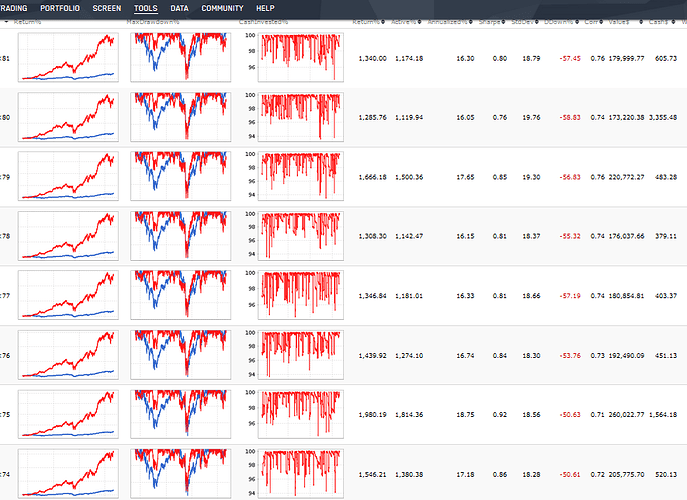Viewport: 687px width, 500px height.
Task: Open the max drawdown chart in row :77
Action: coord(181,295)
